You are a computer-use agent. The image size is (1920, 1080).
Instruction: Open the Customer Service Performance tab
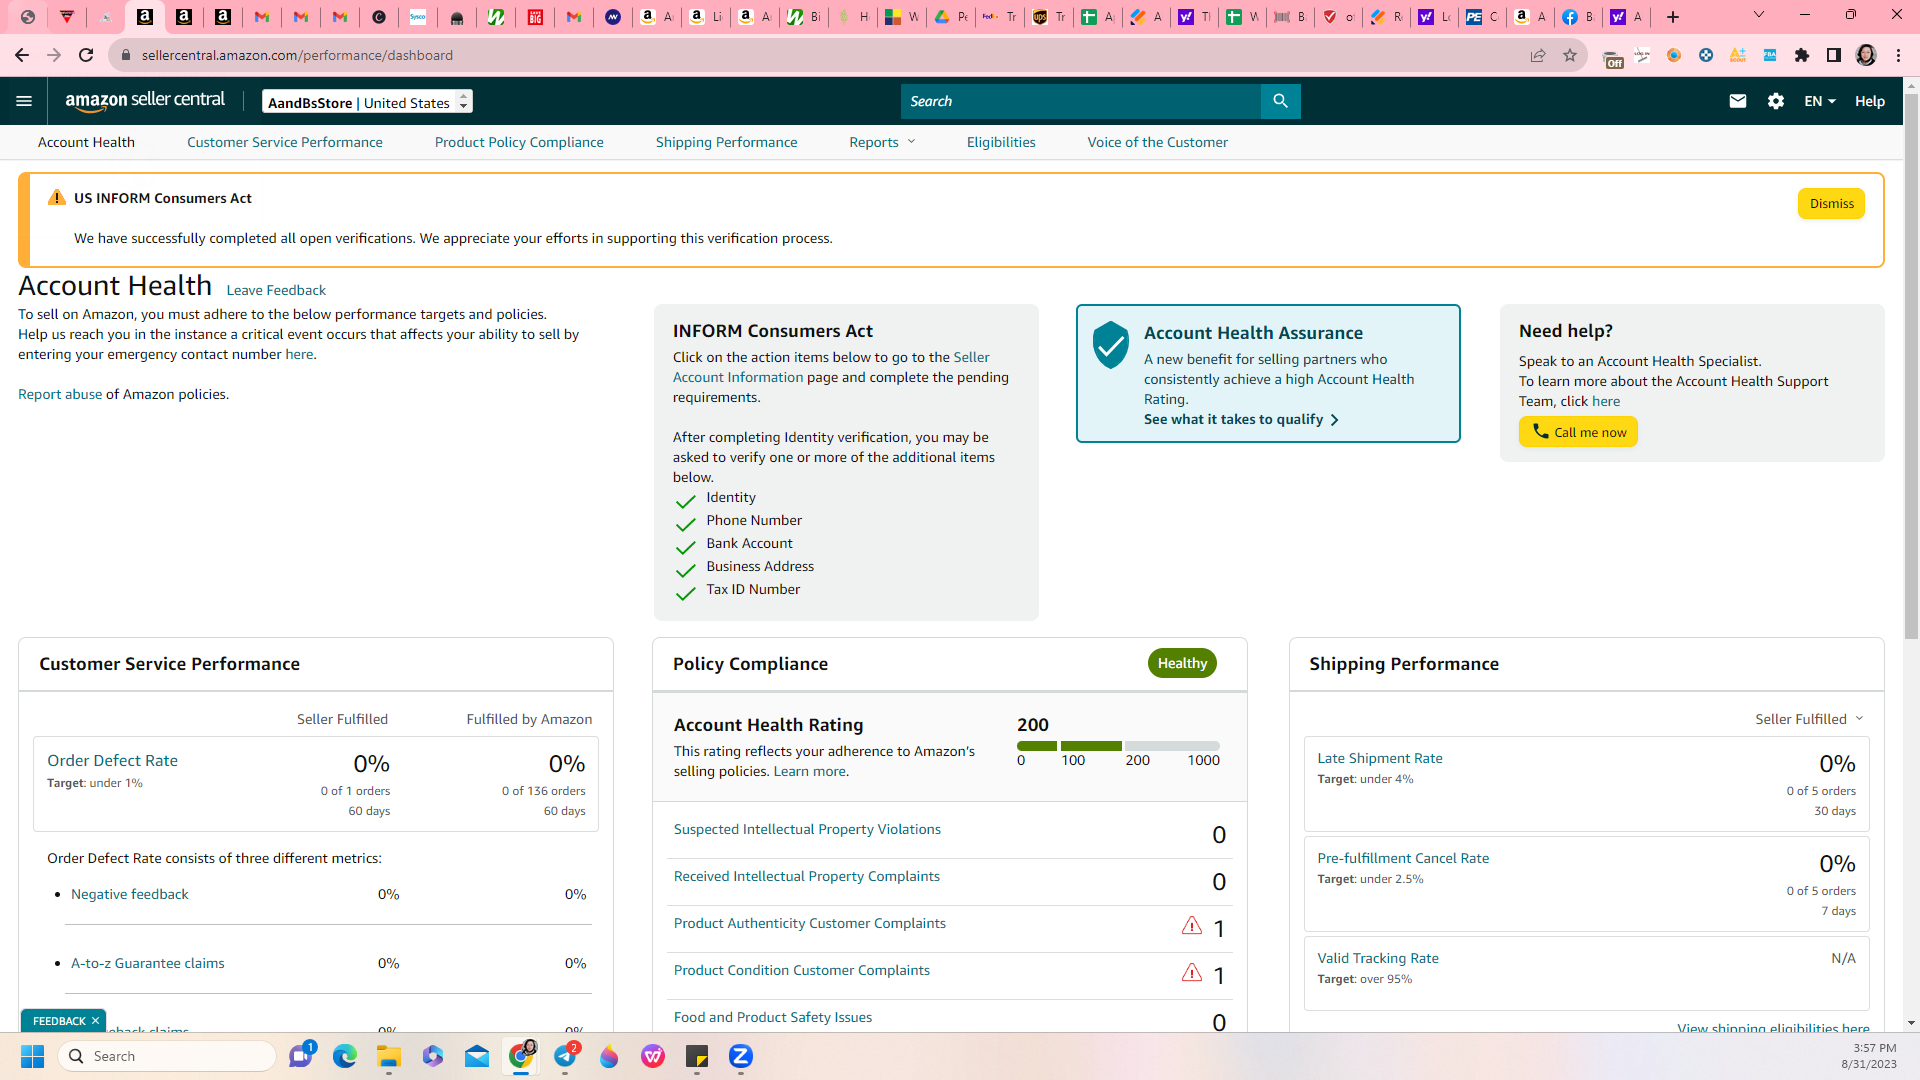click(285, 142)
